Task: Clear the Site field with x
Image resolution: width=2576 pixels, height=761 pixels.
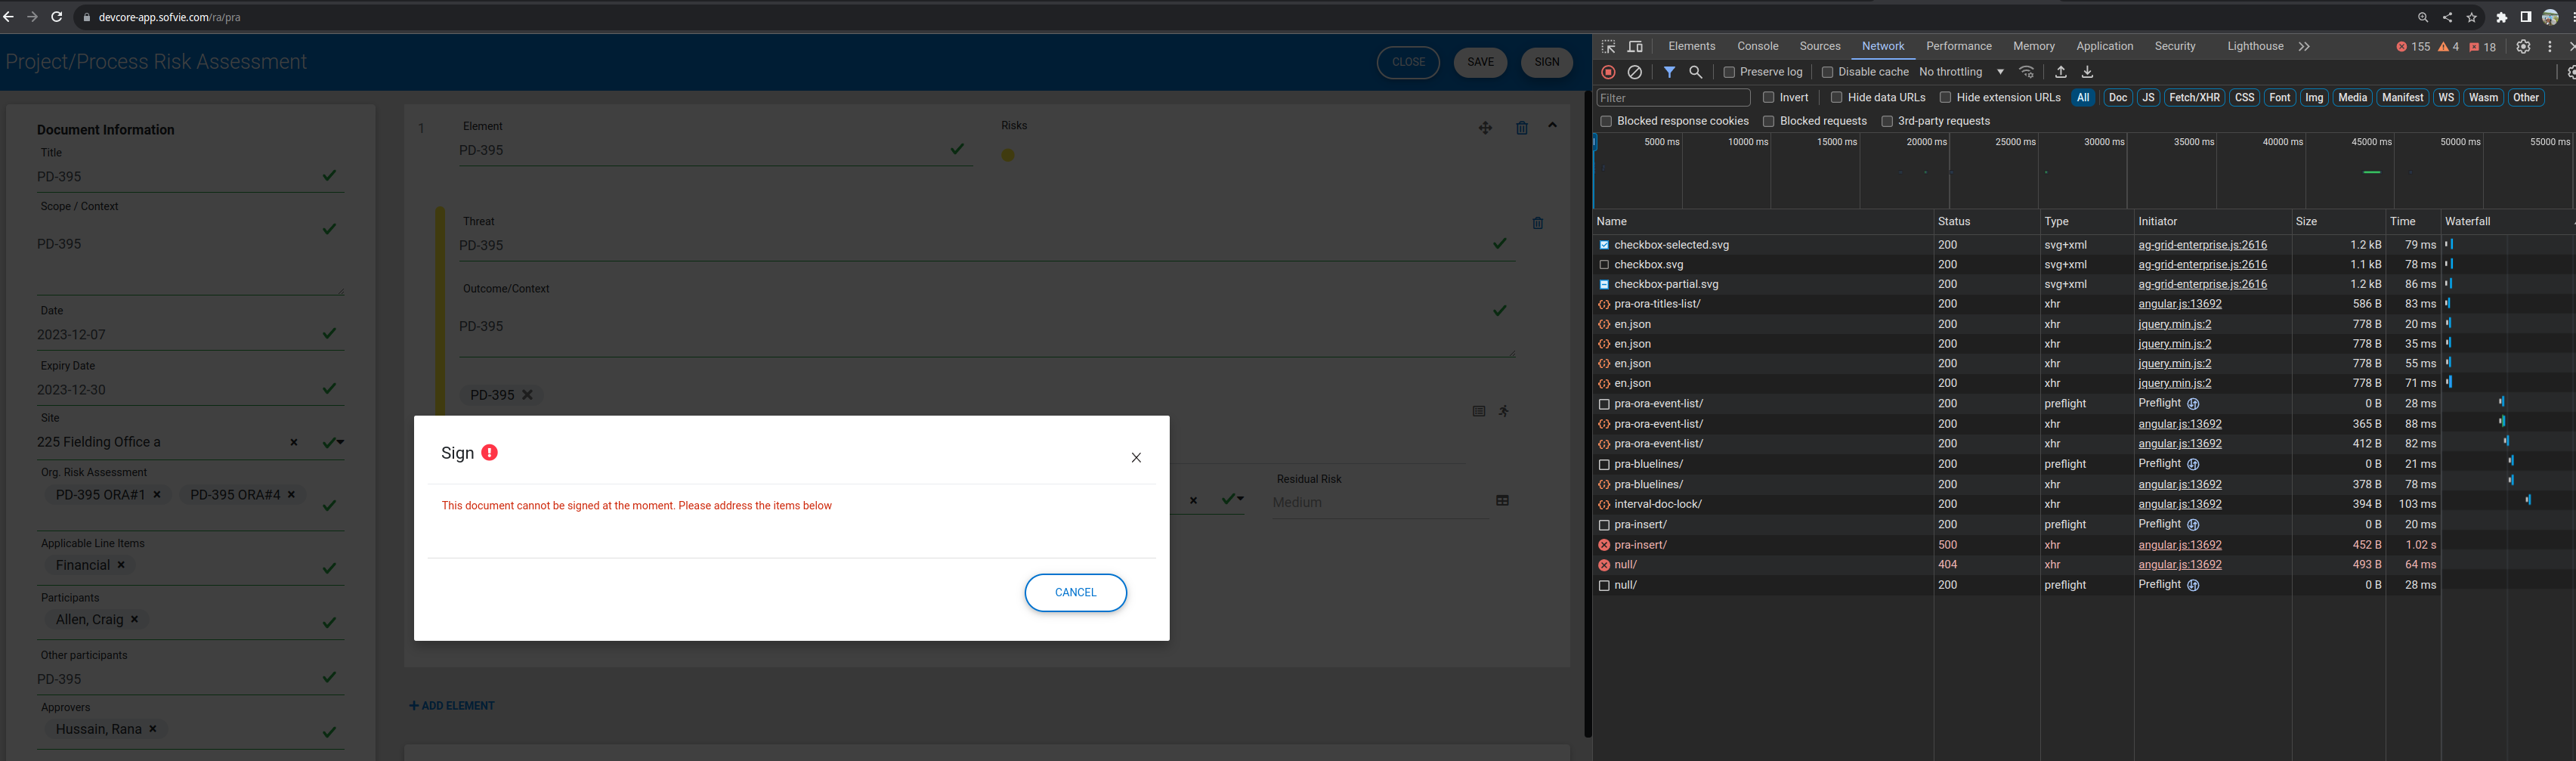Action: pyautogui.click(x=293, y=442)
